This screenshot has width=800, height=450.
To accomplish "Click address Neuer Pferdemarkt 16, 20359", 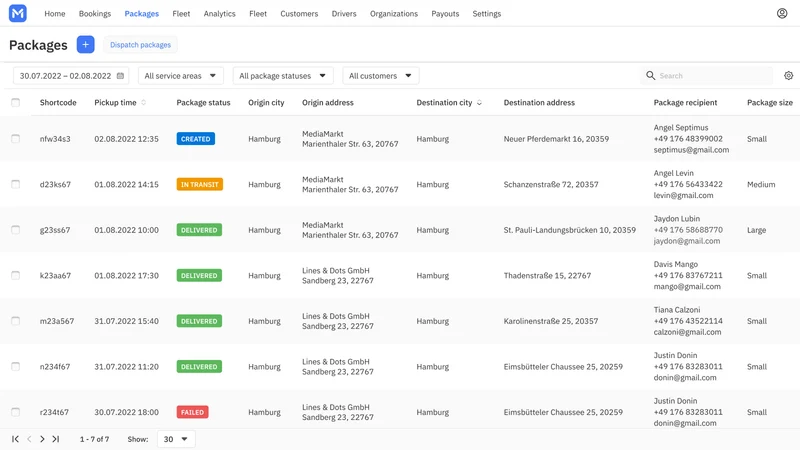I will click(556, 139).
